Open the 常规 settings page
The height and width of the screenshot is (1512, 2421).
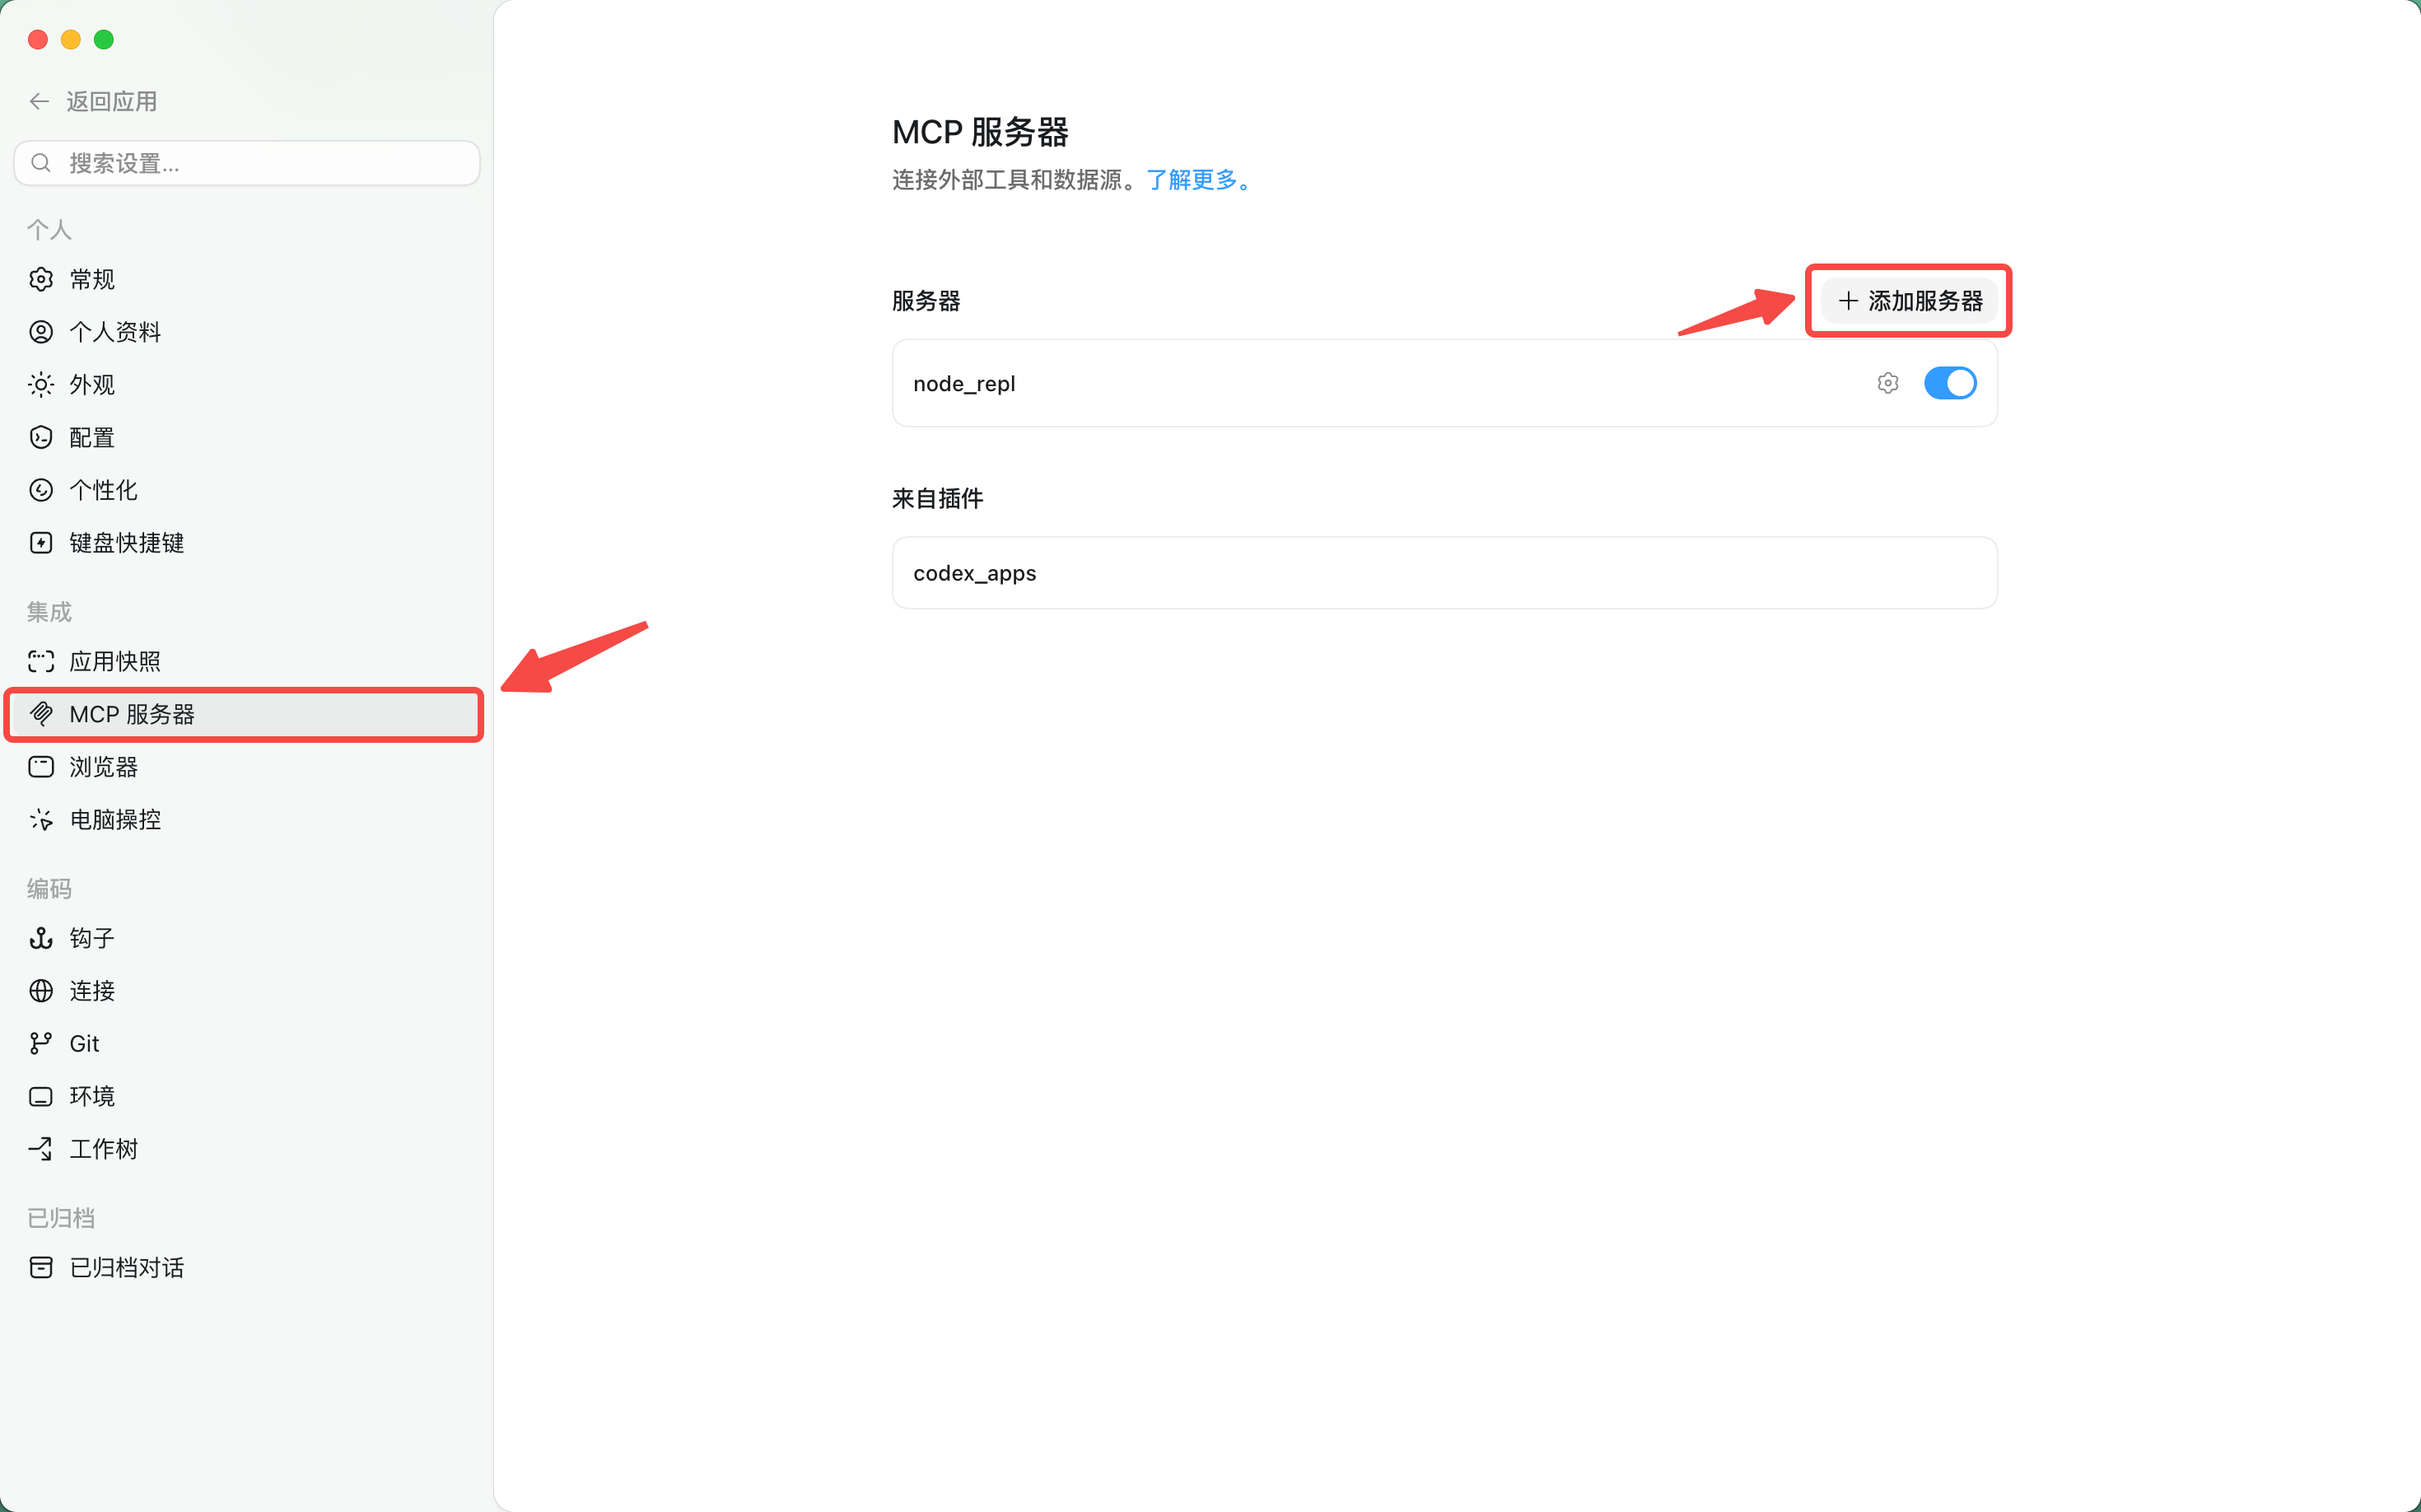pos(245,279)
